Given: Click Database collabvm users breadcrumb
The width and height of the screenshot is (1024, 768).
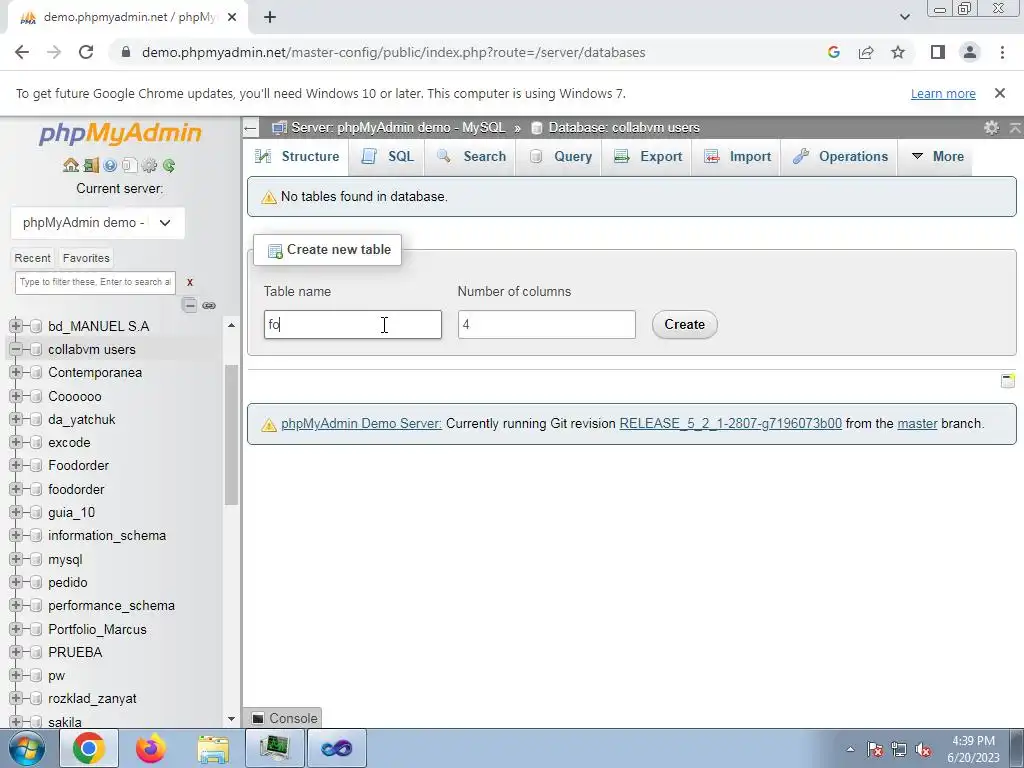Looking at the screenshot, I should (624, 127).
